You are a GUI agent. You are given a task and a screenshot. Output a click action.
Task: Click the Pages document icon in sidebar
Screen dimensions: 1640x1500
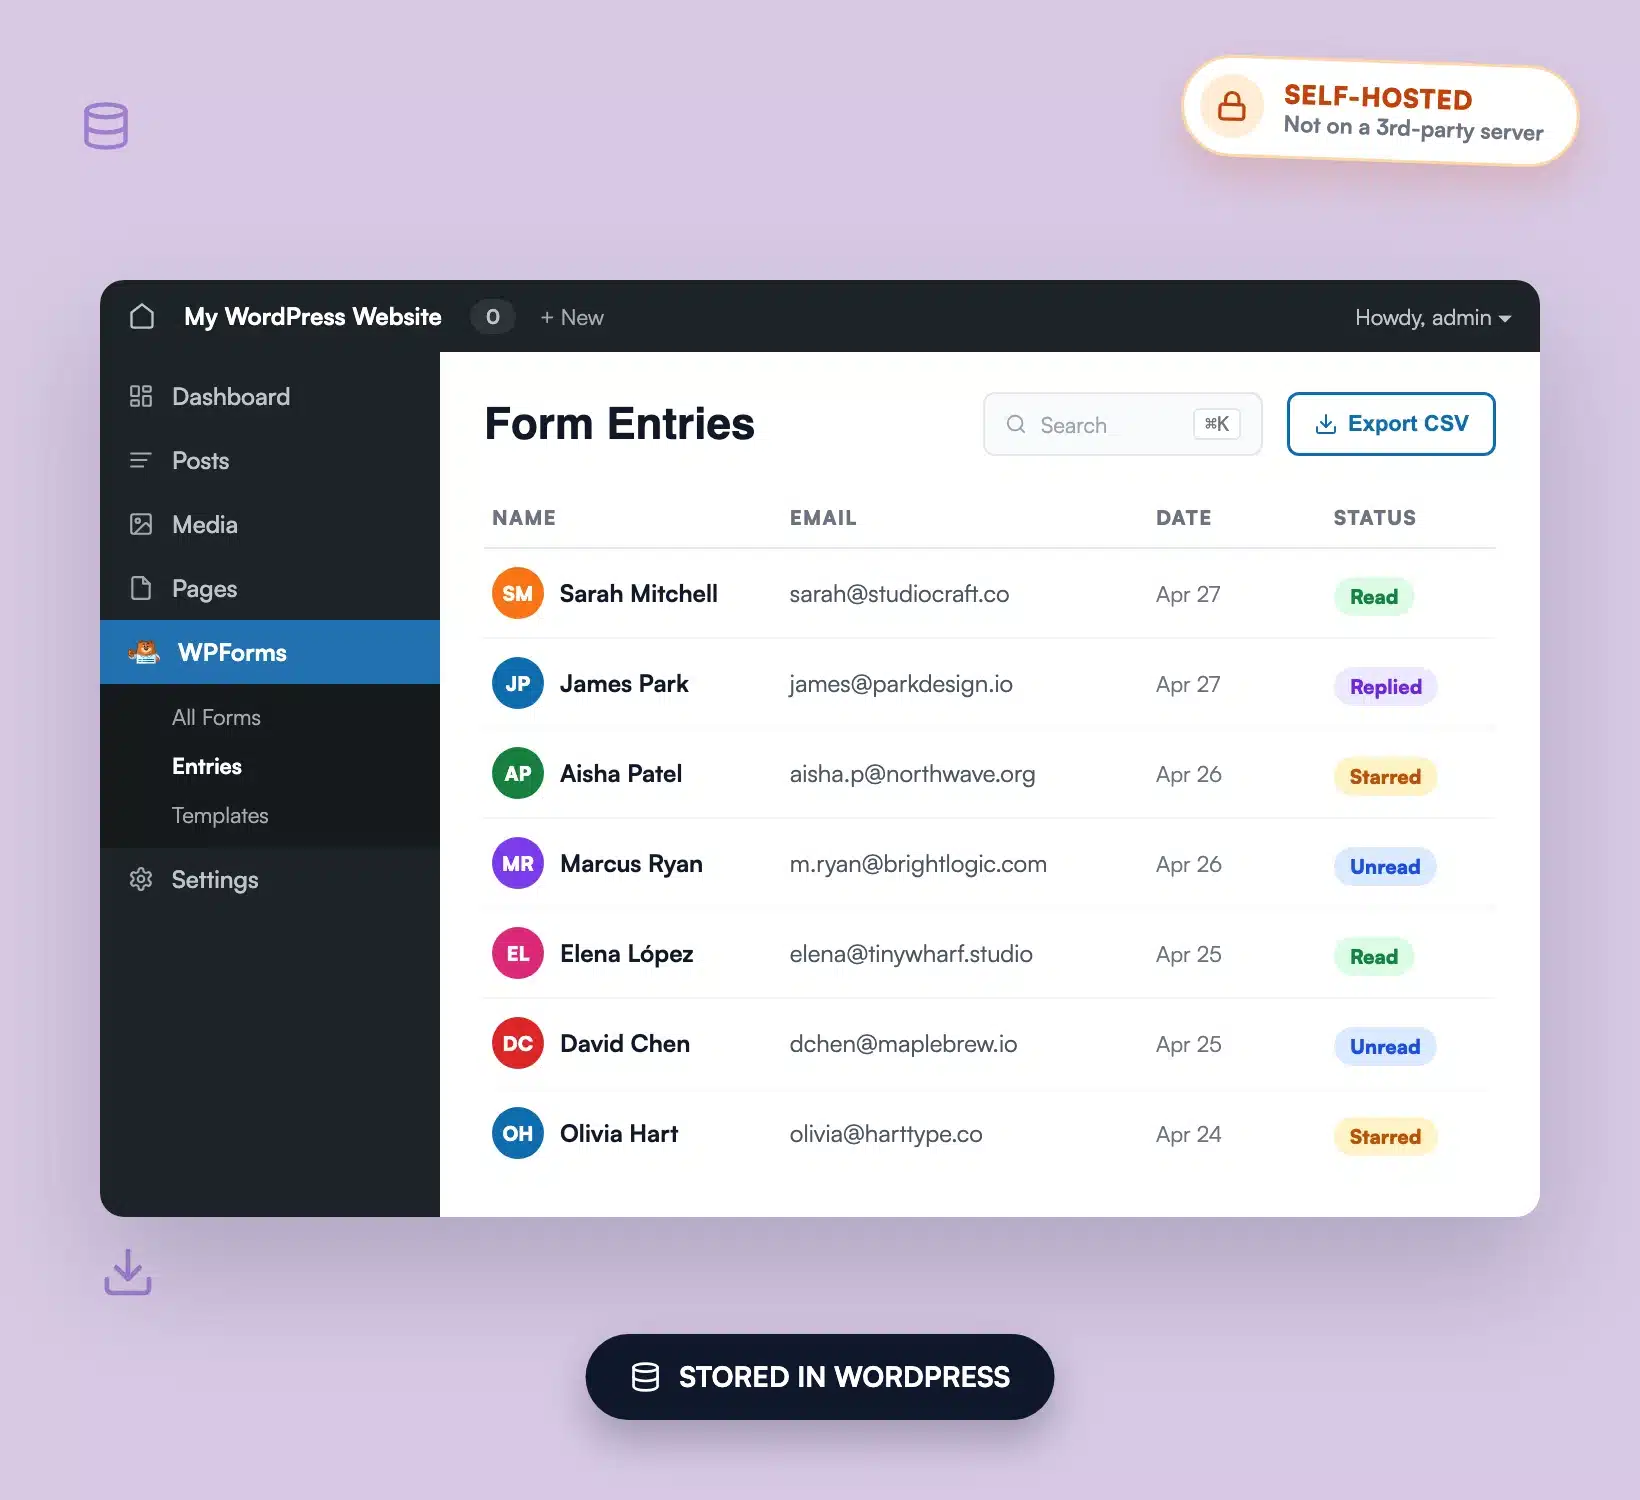click(141, 588)
